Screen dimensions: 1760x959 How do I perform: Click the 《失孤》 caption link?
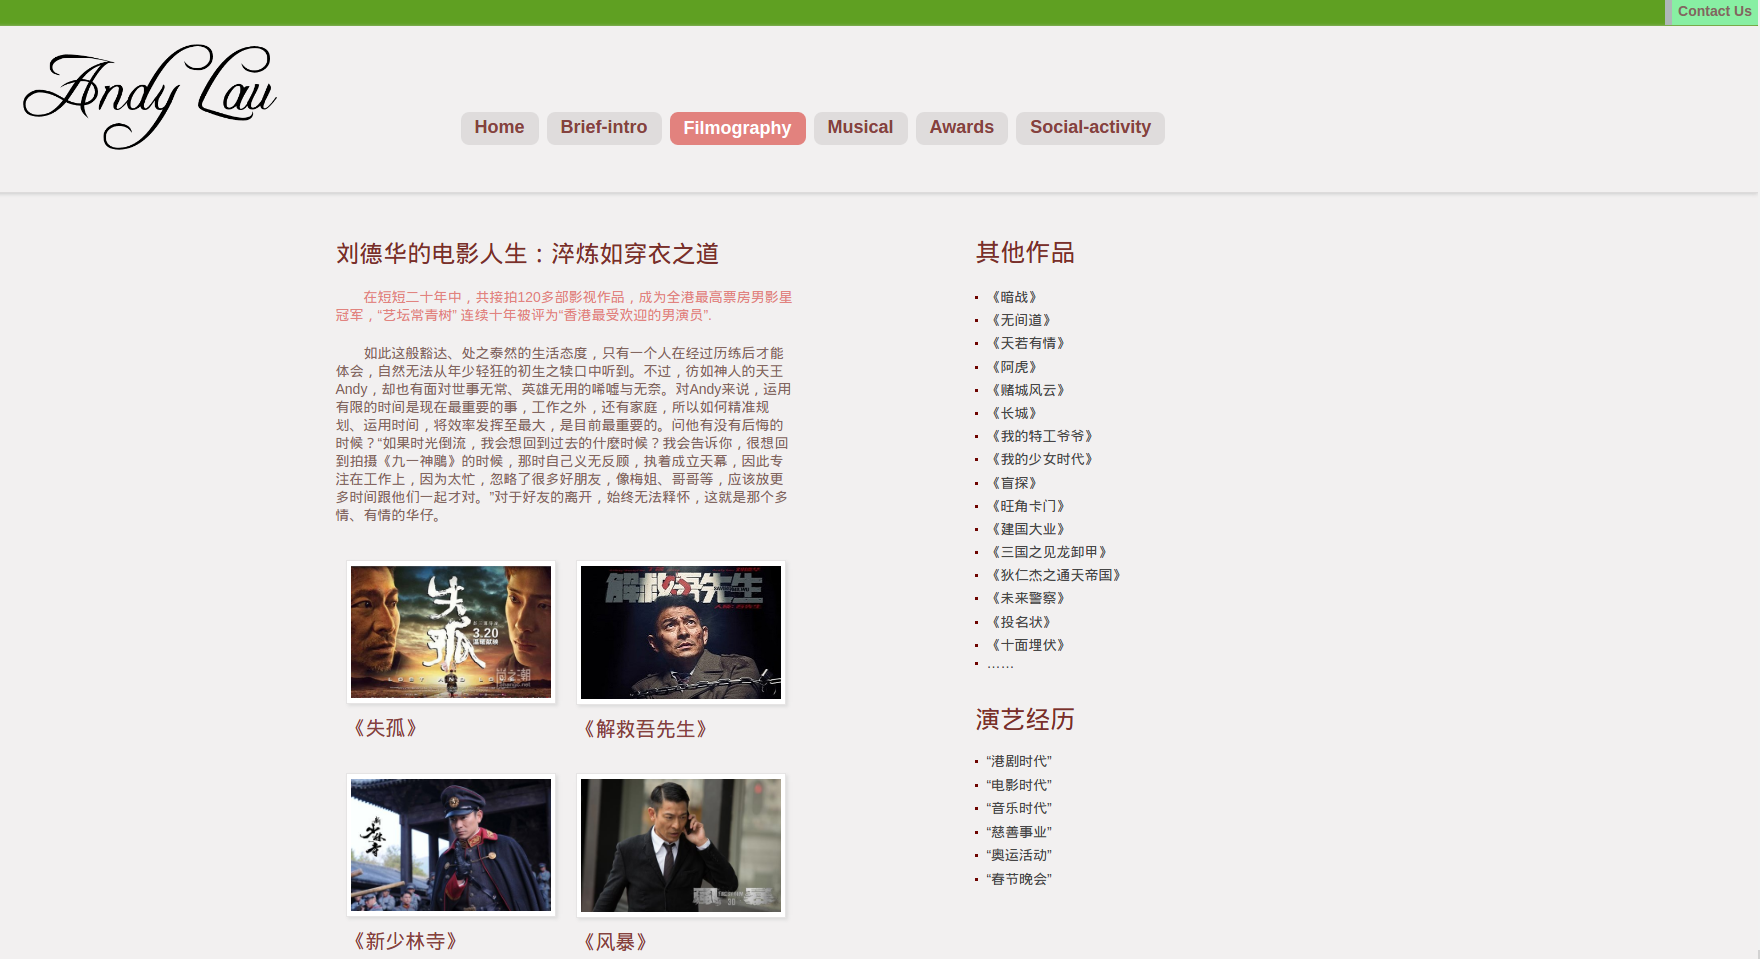pyautogui.click(x=385, y=728)
